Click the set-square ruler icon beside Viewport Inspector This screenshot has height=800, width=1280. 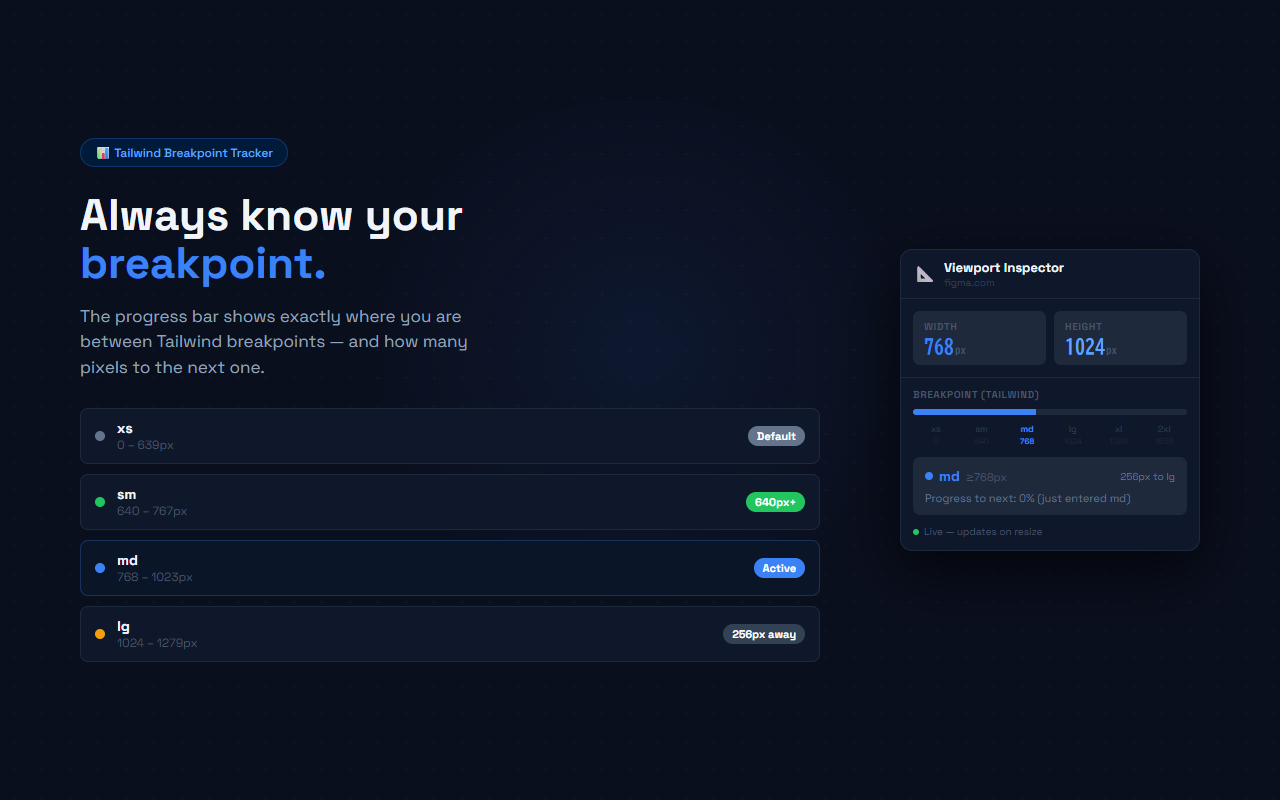point(925,274)
